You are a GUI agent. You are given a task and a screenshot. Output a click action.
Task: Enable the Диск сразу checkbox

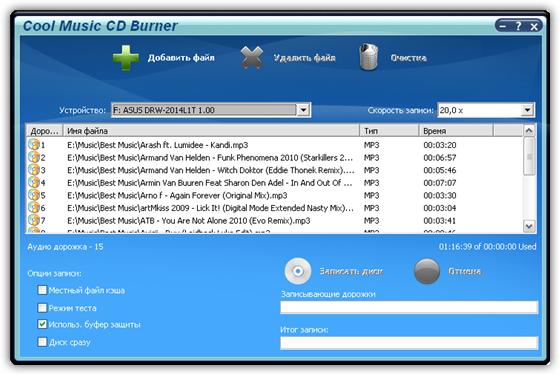[x=42, y=342]
